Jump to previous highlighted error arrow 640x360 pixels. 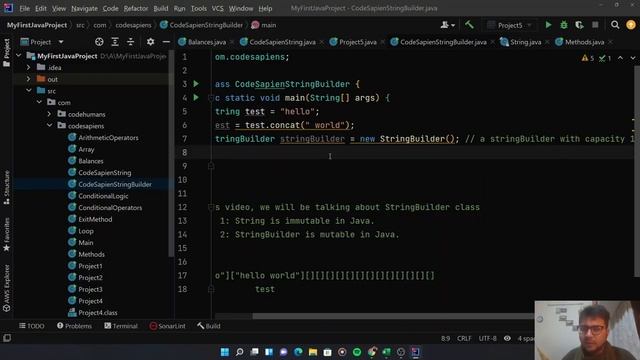tap(620, 58)
